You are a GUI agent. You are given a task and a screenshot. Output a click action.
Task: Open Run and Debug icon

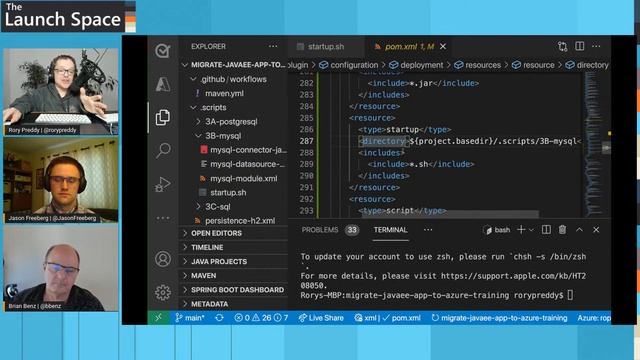tap(163, 184)
